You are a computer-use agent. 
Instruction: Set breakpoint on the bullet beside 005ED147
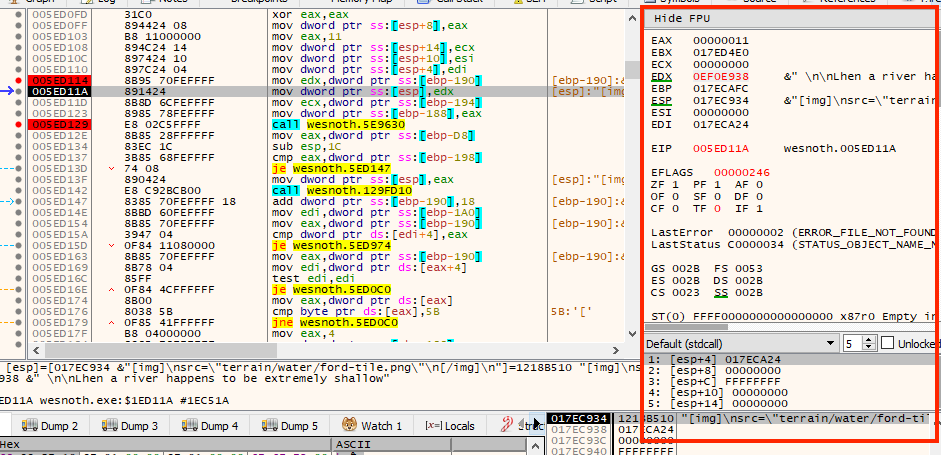pyautogui.click(x=19, y=202)
